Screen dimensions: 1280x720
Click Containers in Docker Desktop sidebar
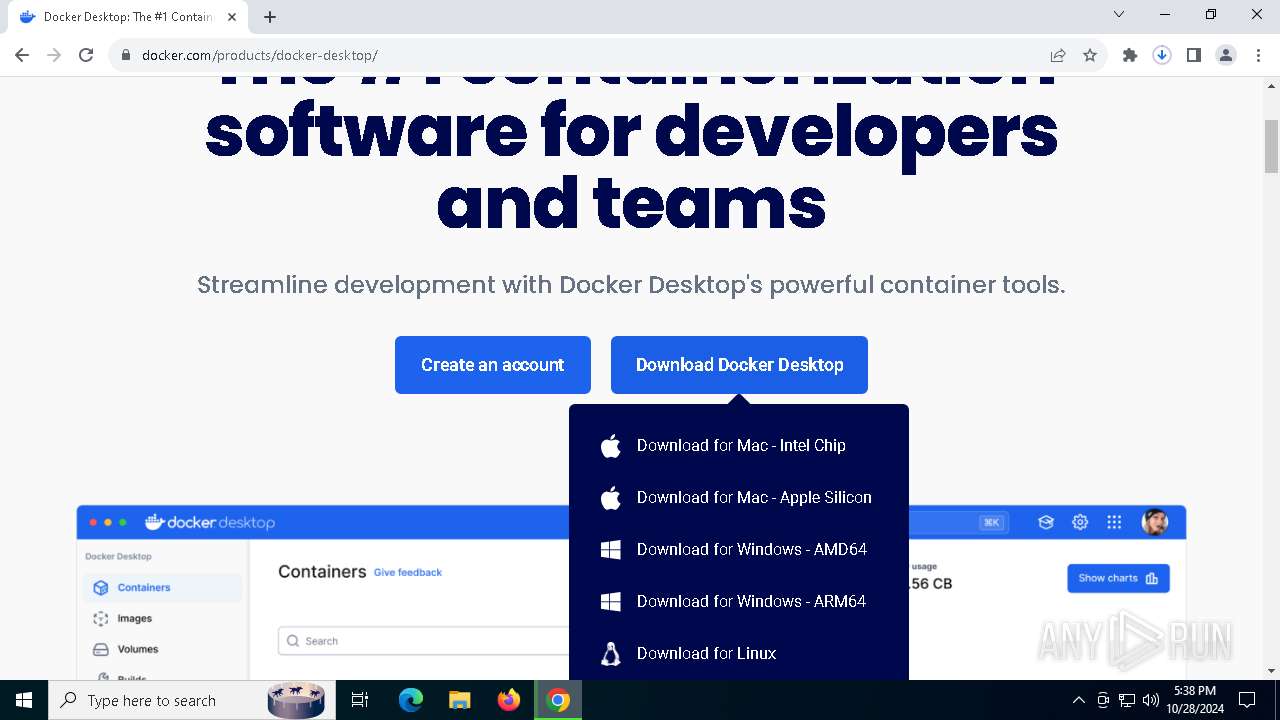tap(162, 588)
